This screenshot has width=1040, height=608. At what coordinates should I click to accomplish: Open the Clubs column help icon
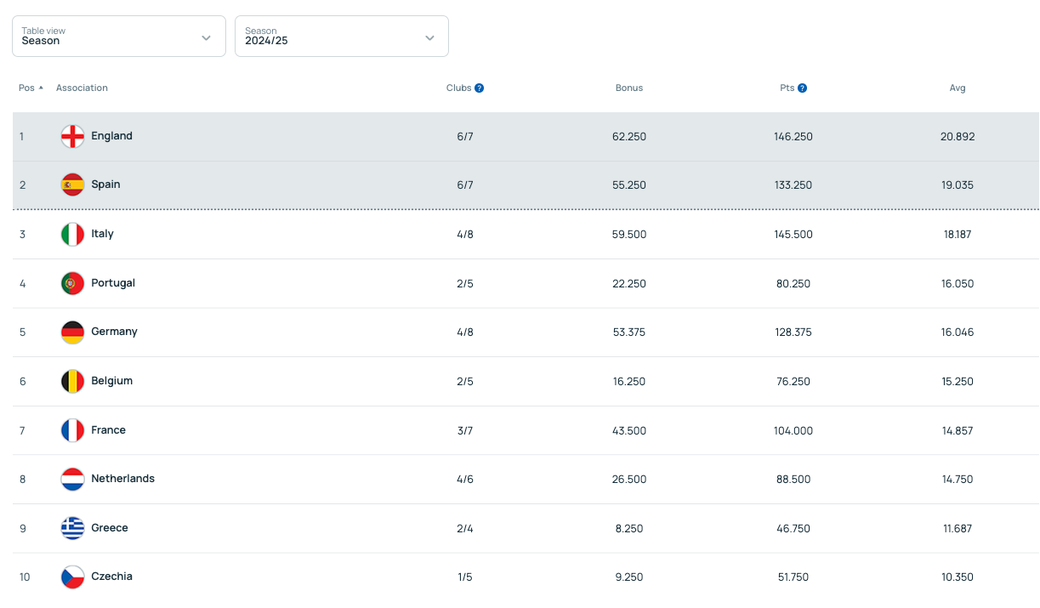(479, 88)
